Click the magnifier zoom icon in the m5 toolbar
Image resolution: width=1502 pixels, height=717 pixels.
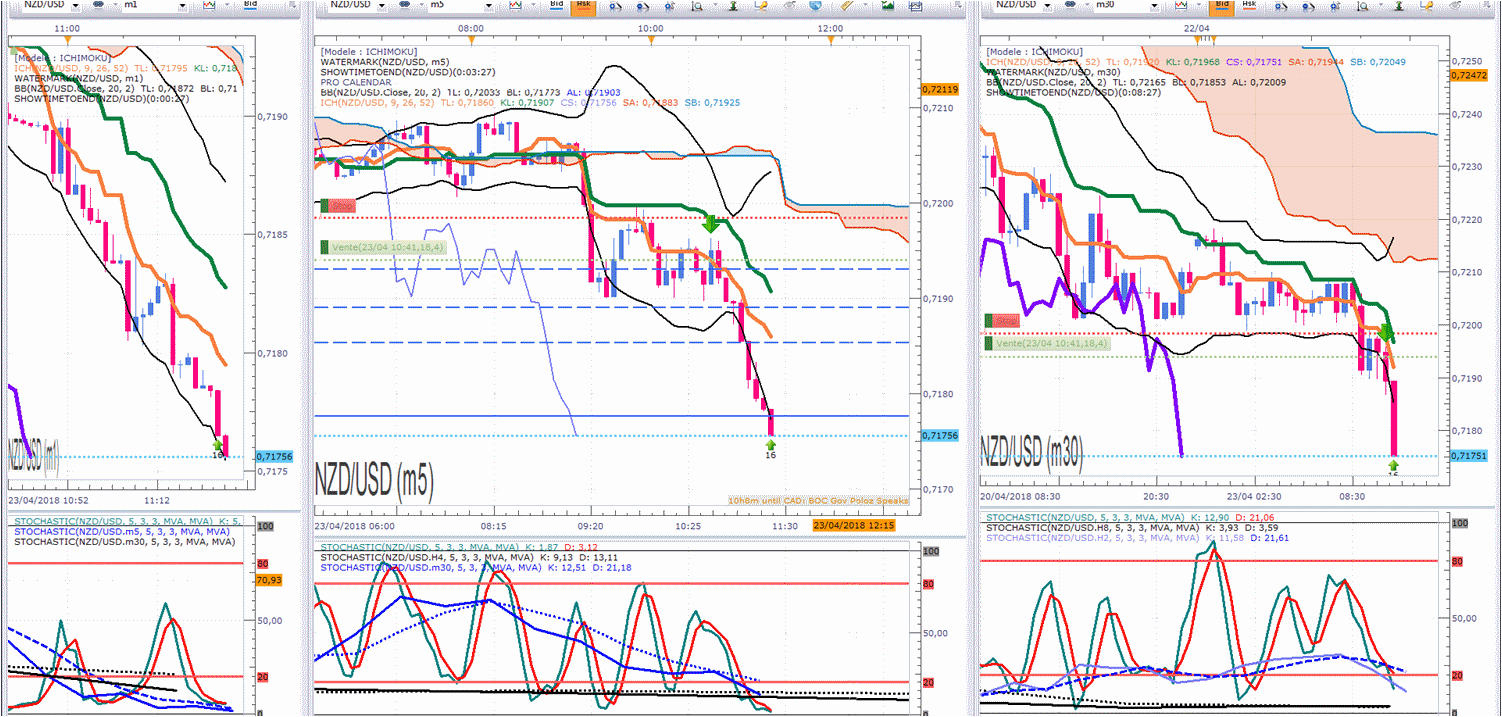pyautogui.click(x=697, y=6)
